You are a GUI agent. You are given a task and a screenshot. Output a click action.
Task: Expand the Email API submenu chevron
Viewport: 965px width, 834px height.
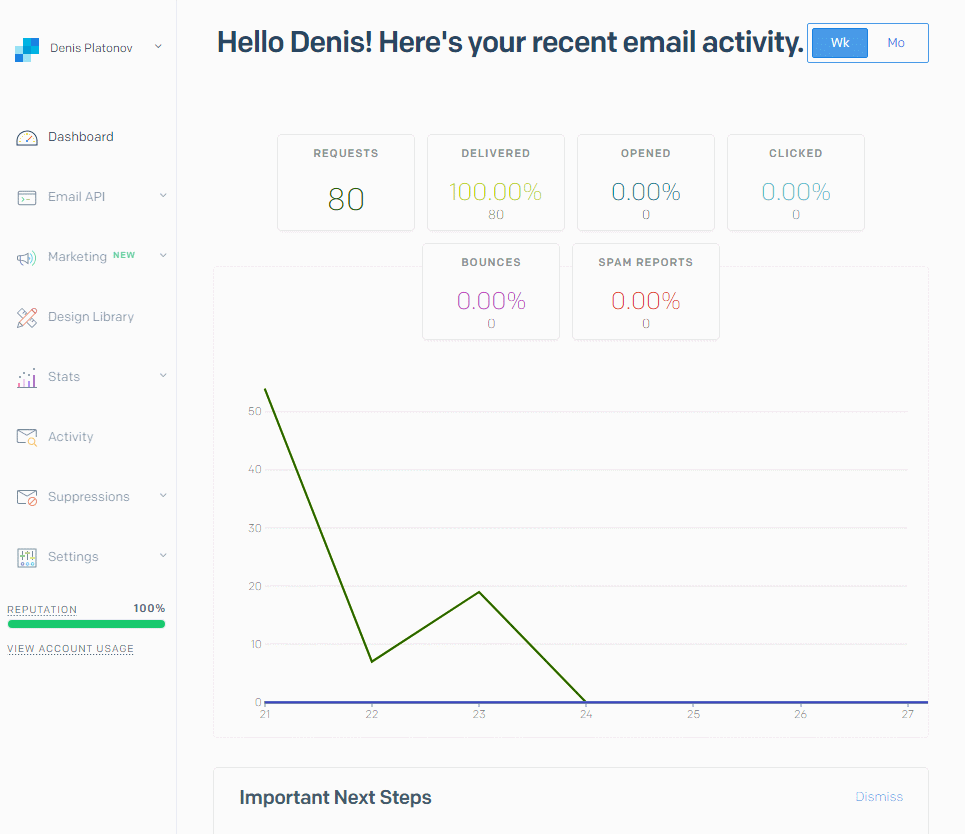163,196
